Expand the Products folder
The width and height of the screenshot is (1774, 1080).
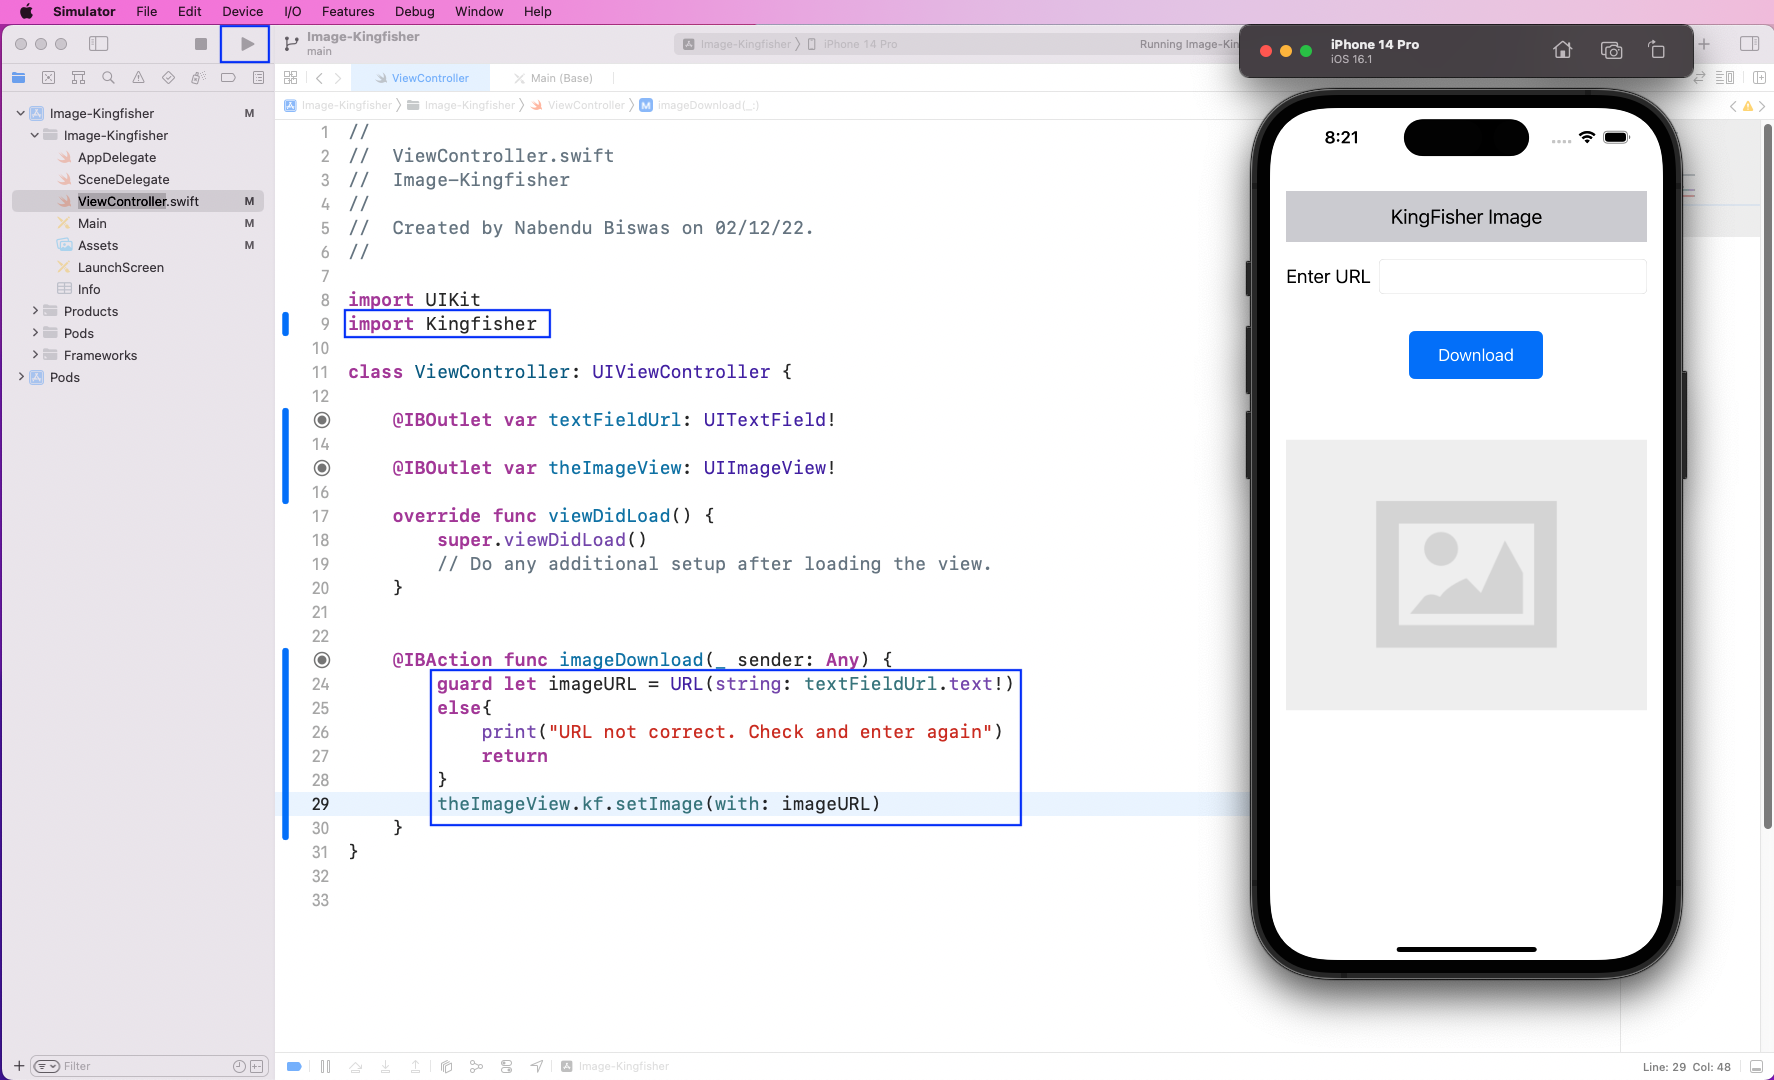(35, 311)
